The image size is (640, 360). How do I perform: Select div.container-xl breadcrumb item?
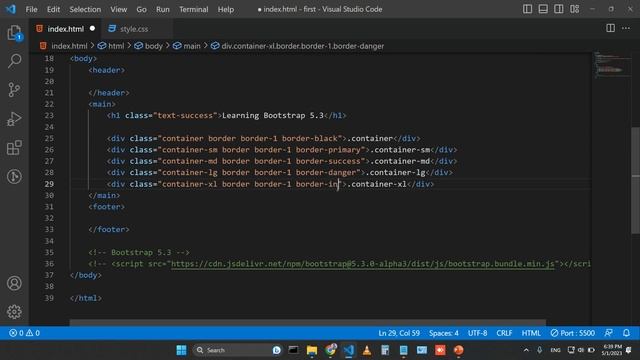[302, 46]
